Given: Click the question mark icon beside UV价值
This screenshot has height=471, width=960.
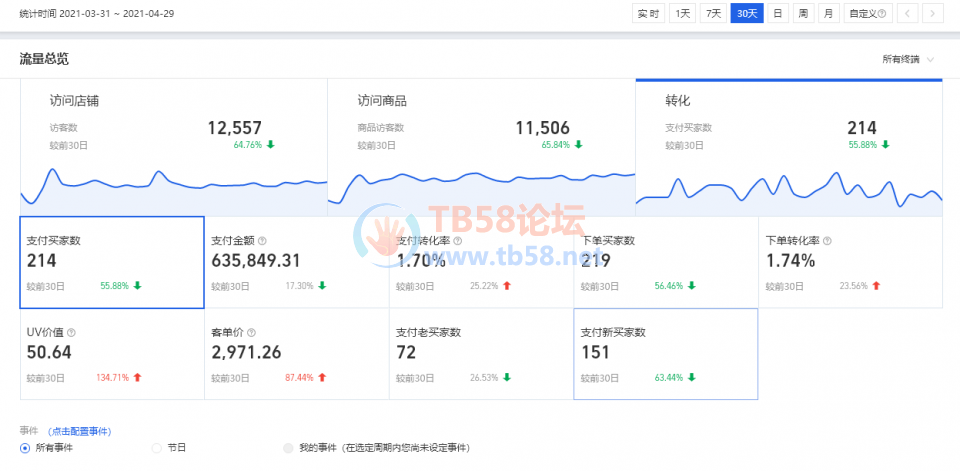Looking at the screenshot, I should (x=71, y=333).
